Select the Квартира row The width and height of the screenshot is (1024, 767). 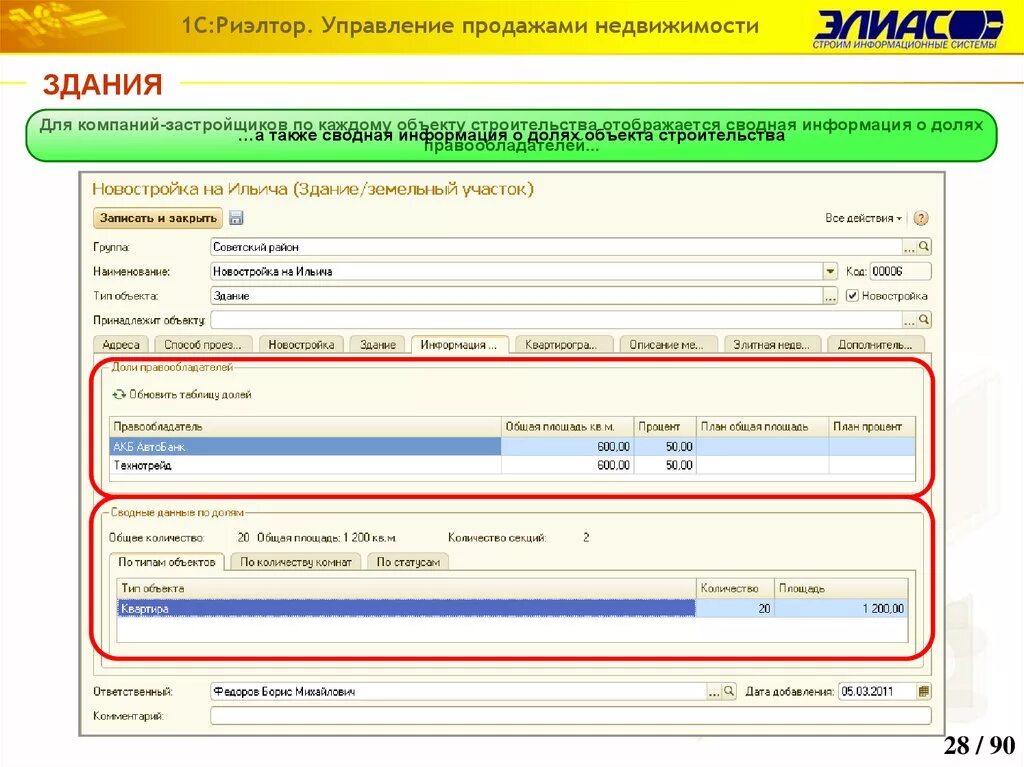(513, 608)
